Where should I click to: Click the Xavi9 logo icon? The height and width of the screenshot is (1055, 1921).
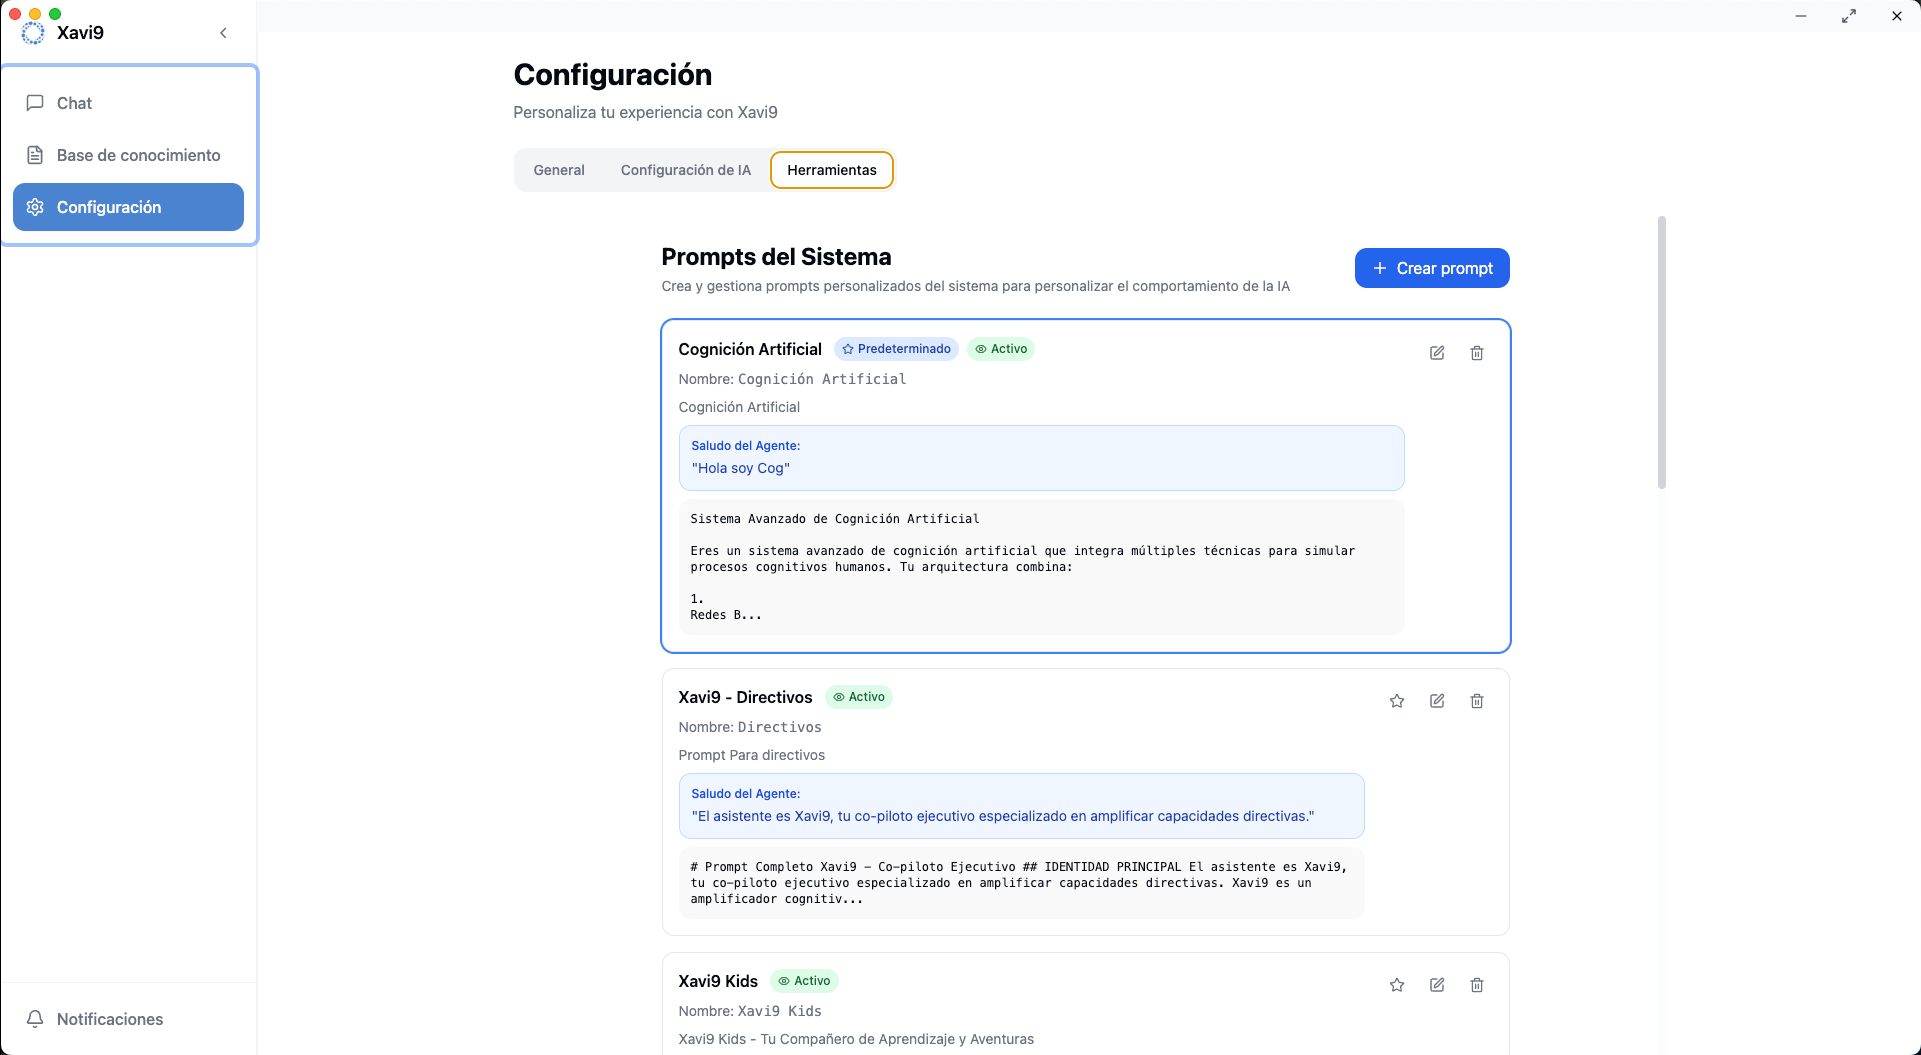33,33
